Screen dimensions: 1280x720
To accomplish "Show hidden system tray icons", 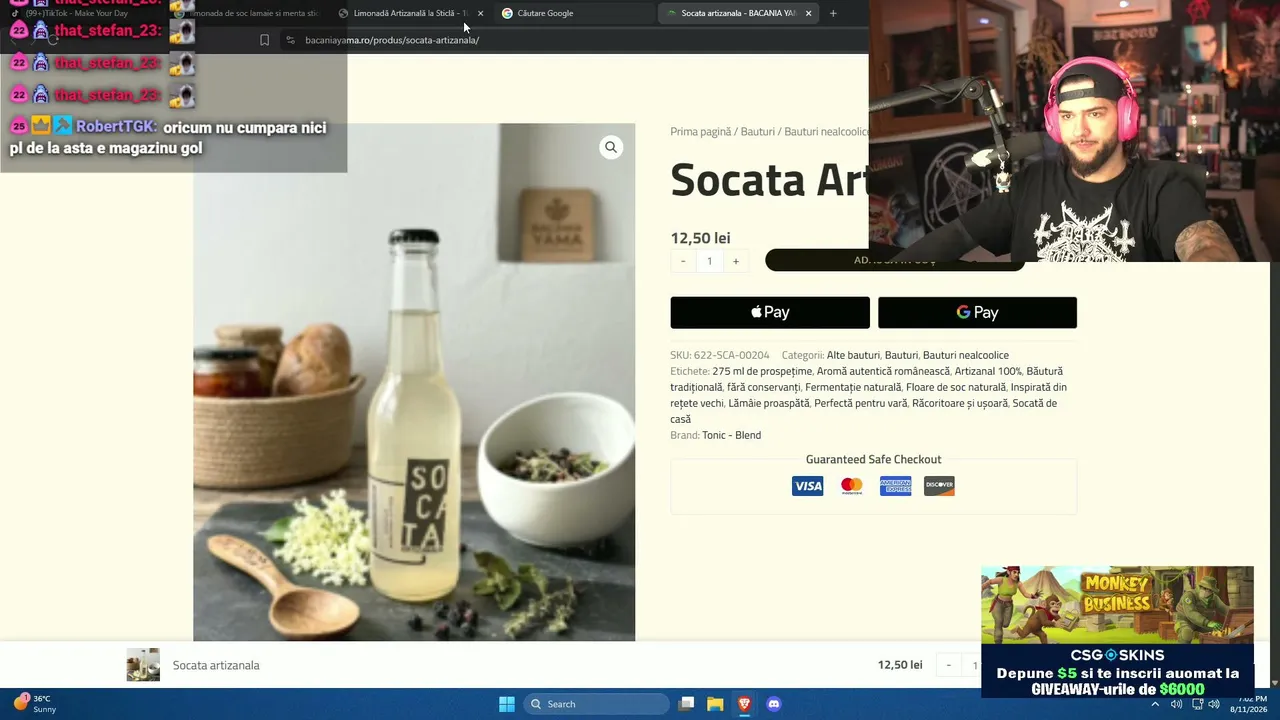I will 1155,704.
